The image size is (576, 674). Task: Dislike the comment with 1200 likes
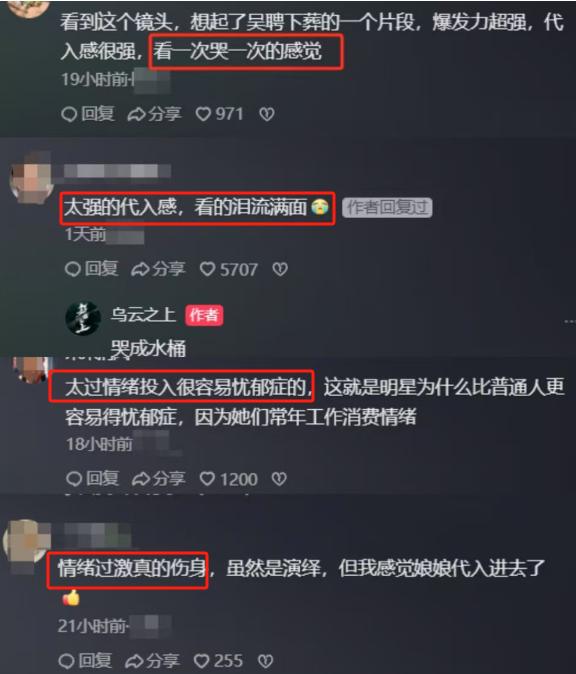[279, 479]
